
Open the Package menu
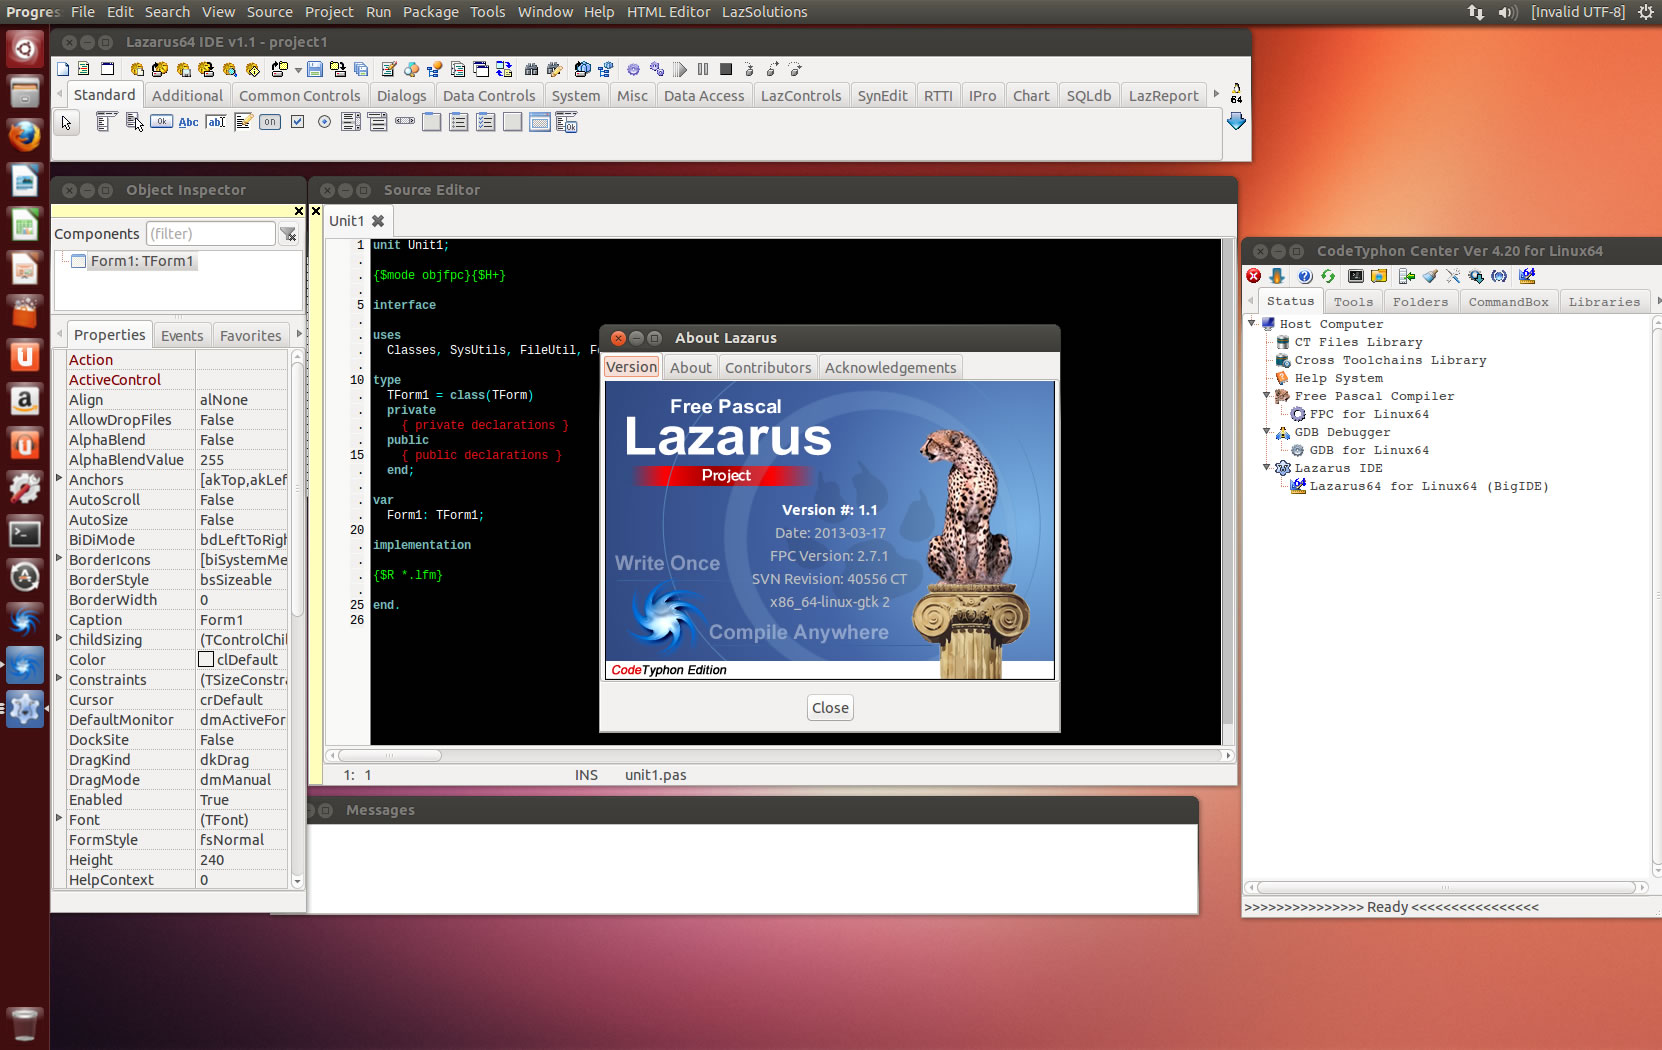(x=431, y=12)
